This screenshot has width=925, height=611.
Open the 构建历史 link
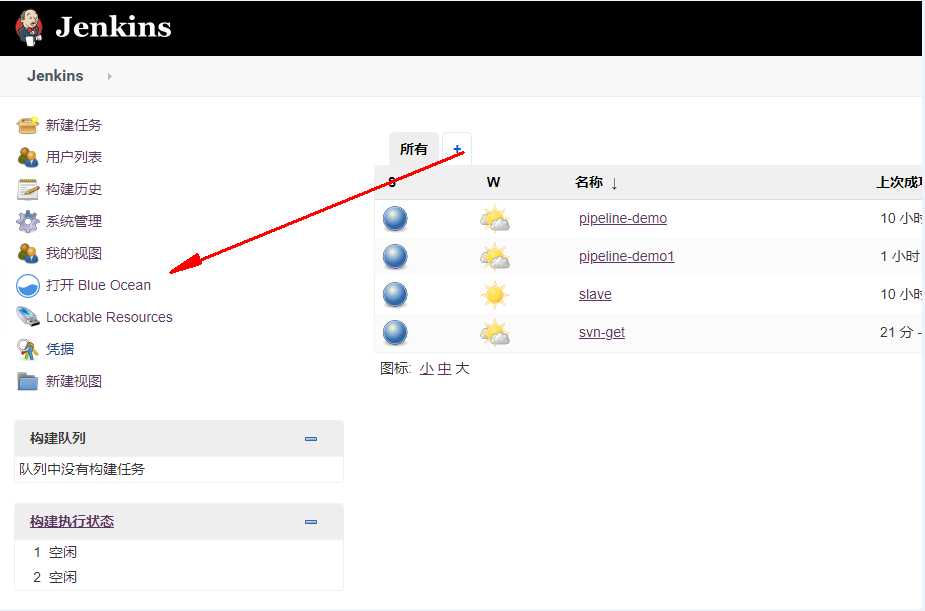click(x=74, y=189)
